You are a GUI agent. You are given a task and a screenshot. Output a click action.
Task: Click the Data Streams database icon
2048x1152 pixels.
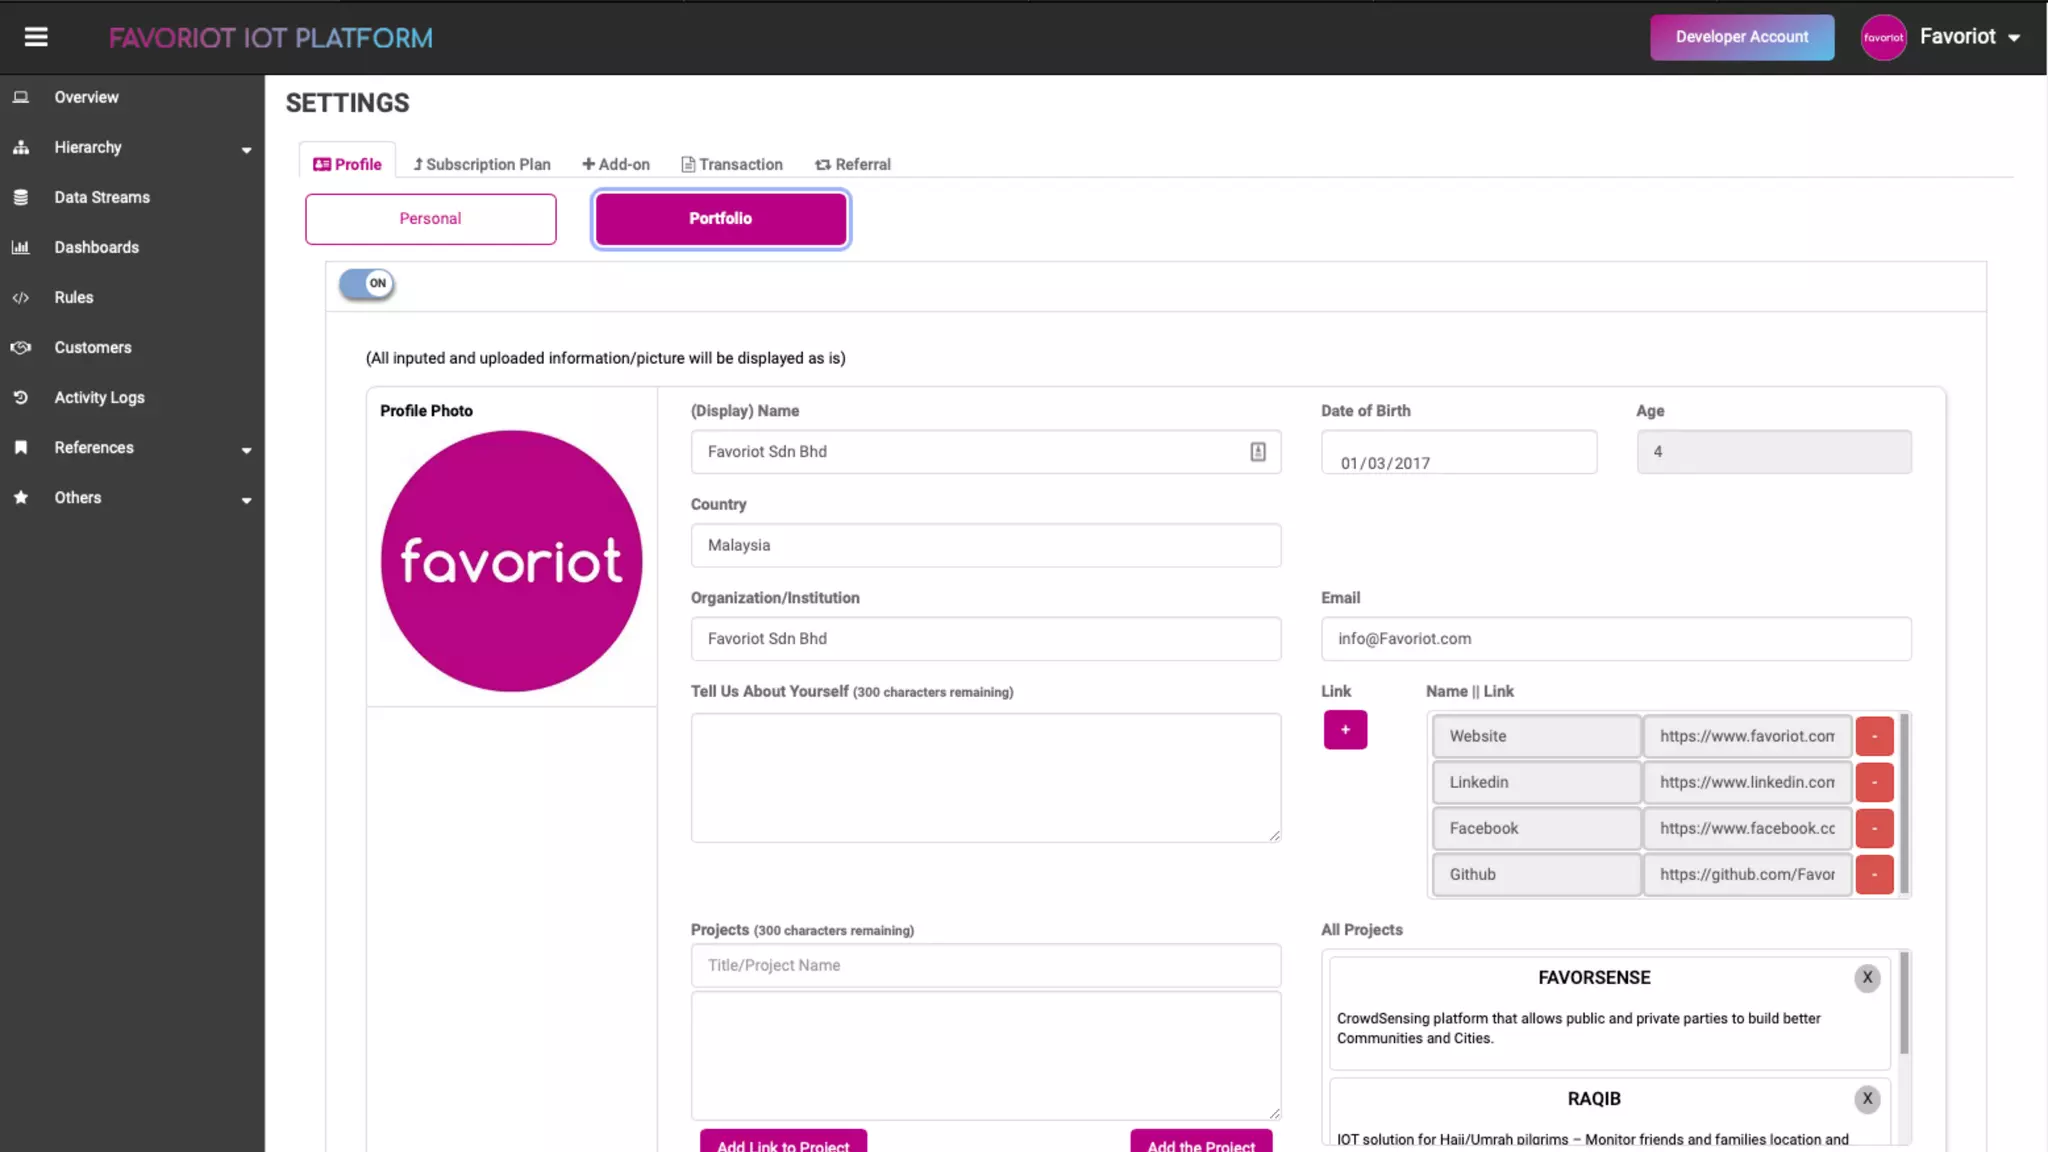[x=20, y=197]
